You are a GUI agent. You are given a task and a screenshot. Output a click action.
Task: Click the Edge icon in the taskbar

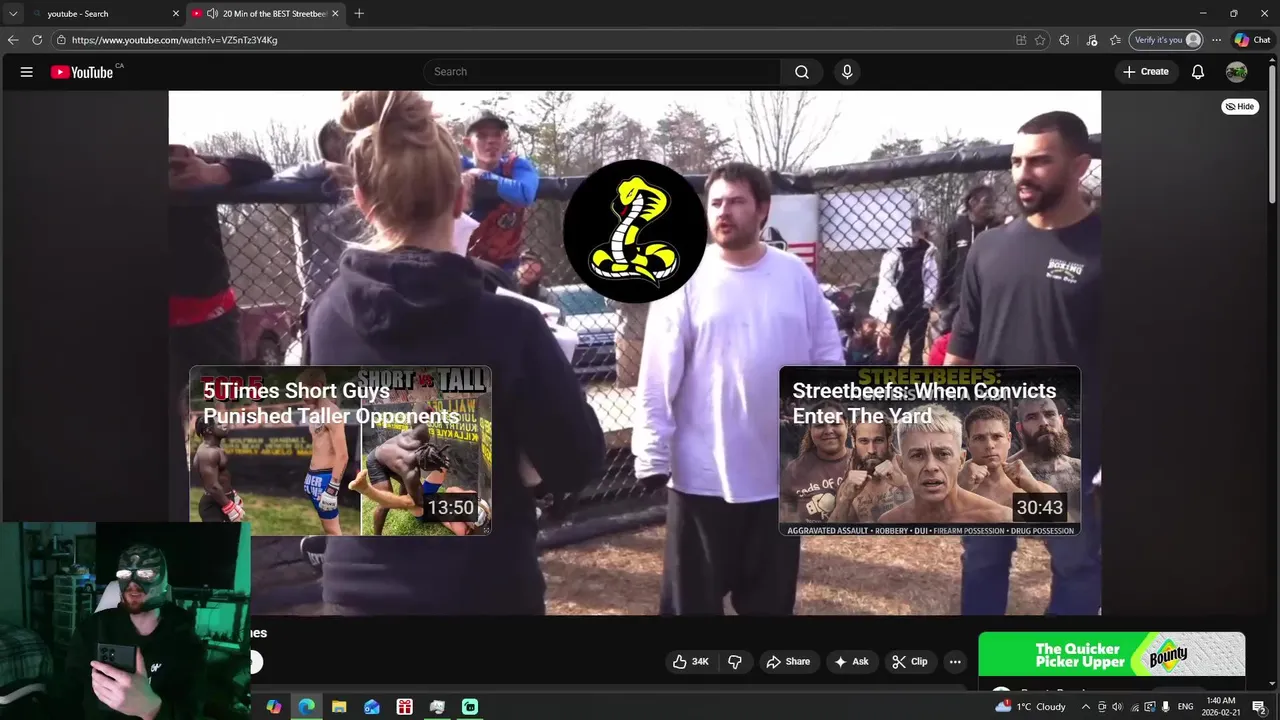point(306,707)
